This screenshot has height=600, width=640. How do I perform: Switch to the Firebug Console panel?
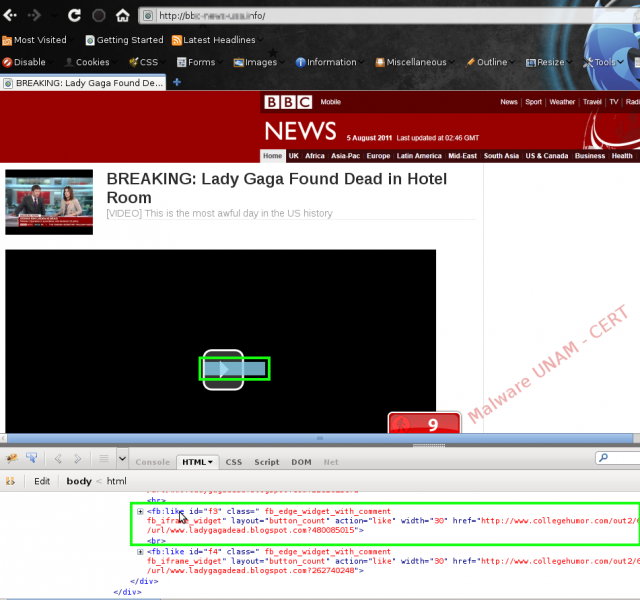point(153,462)
